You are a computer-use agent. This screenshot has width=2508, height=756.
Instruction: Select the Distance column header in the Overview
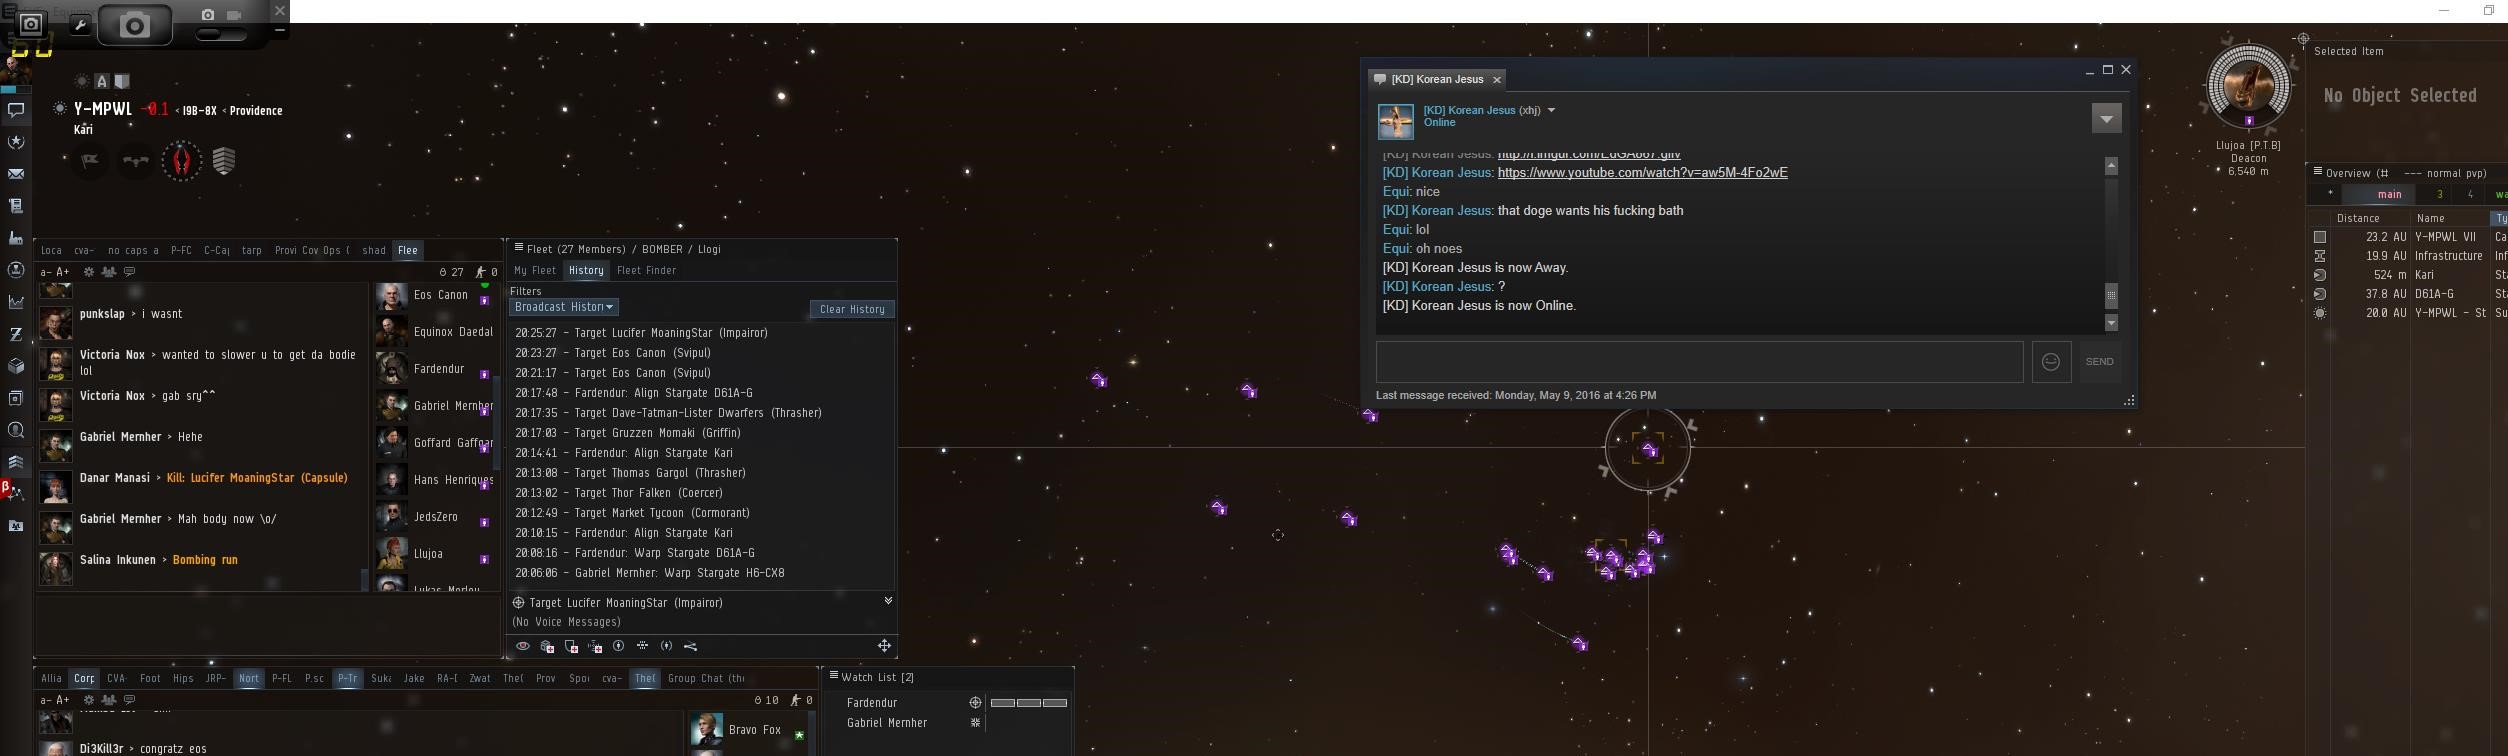pyautogui.click(x=2358, y=218)
